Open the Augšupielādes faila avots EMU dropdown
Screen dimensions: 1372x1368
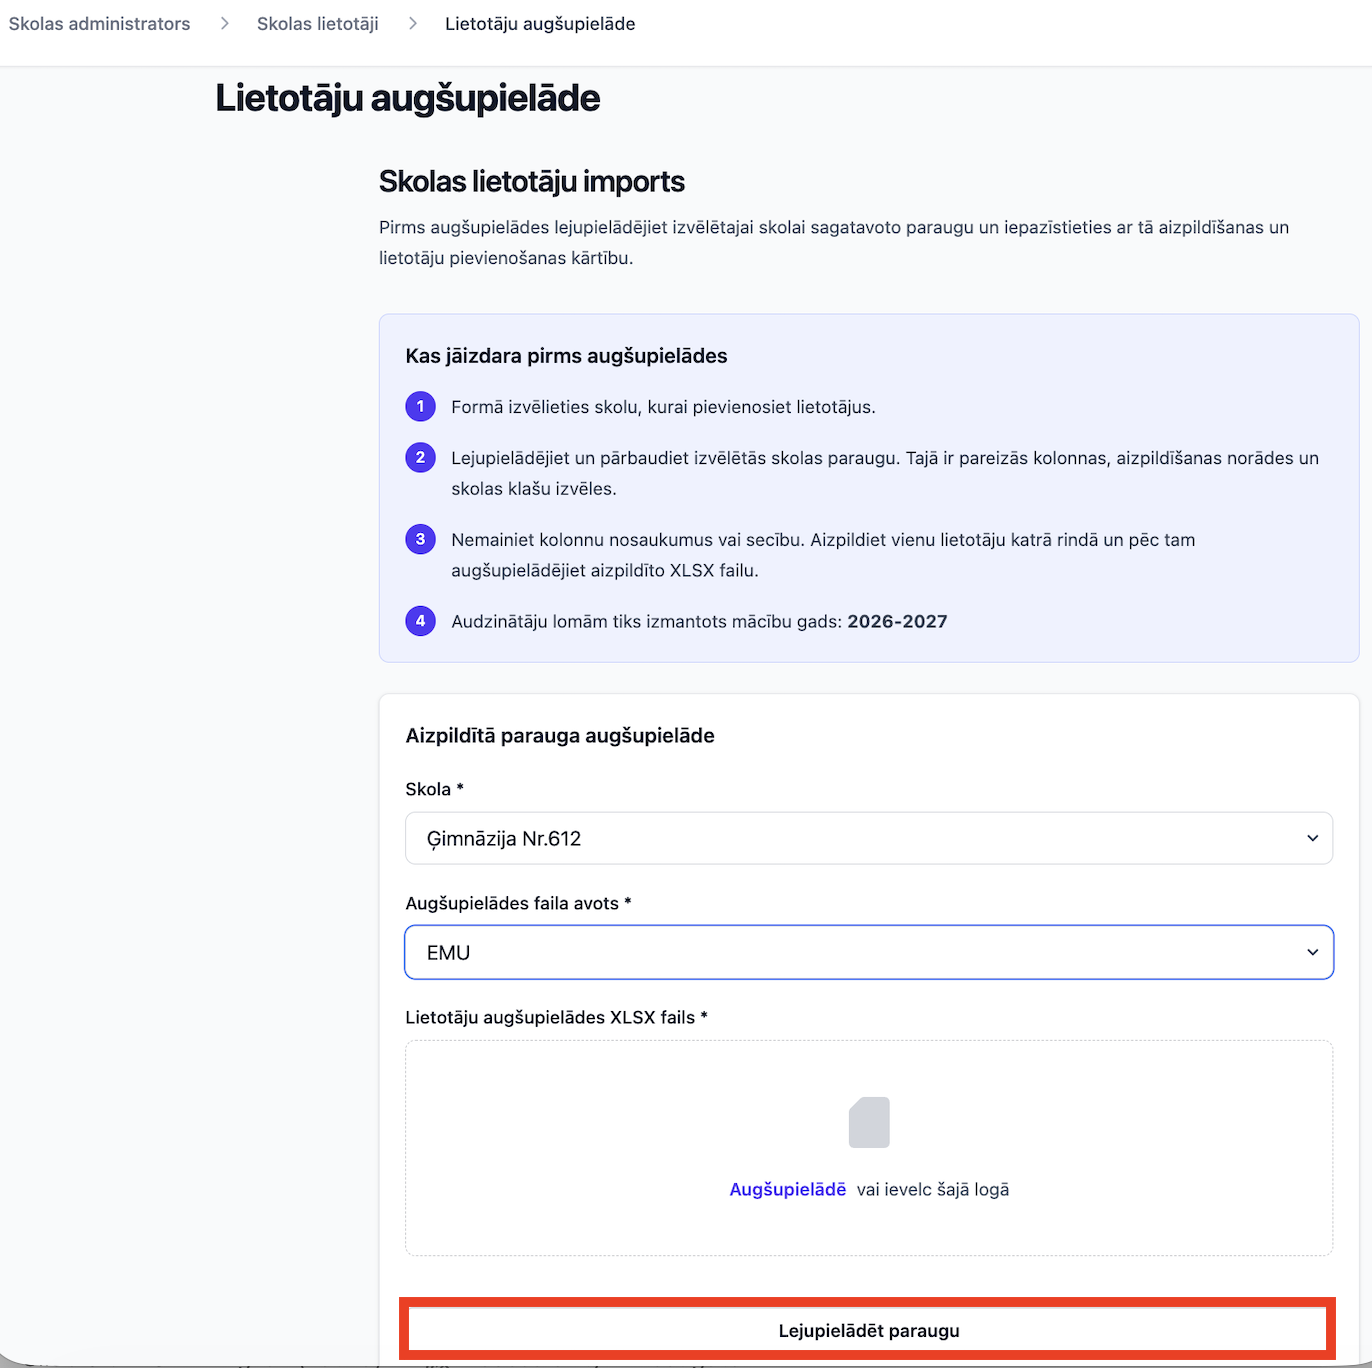click(869, 952)
